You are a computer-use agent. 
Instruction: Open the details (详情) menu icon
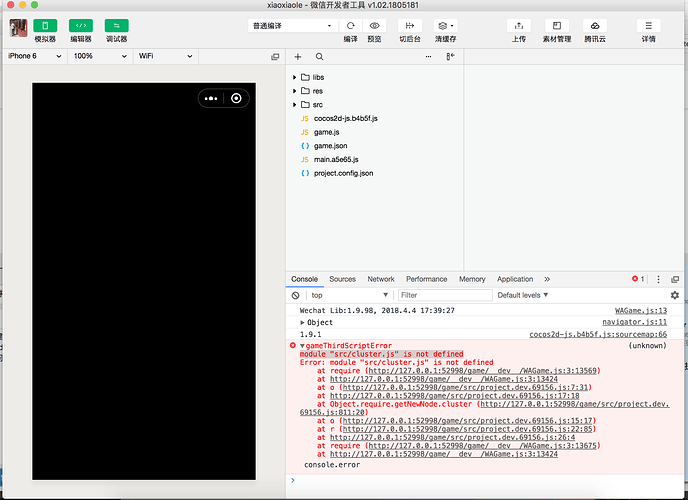coord(649,26)
